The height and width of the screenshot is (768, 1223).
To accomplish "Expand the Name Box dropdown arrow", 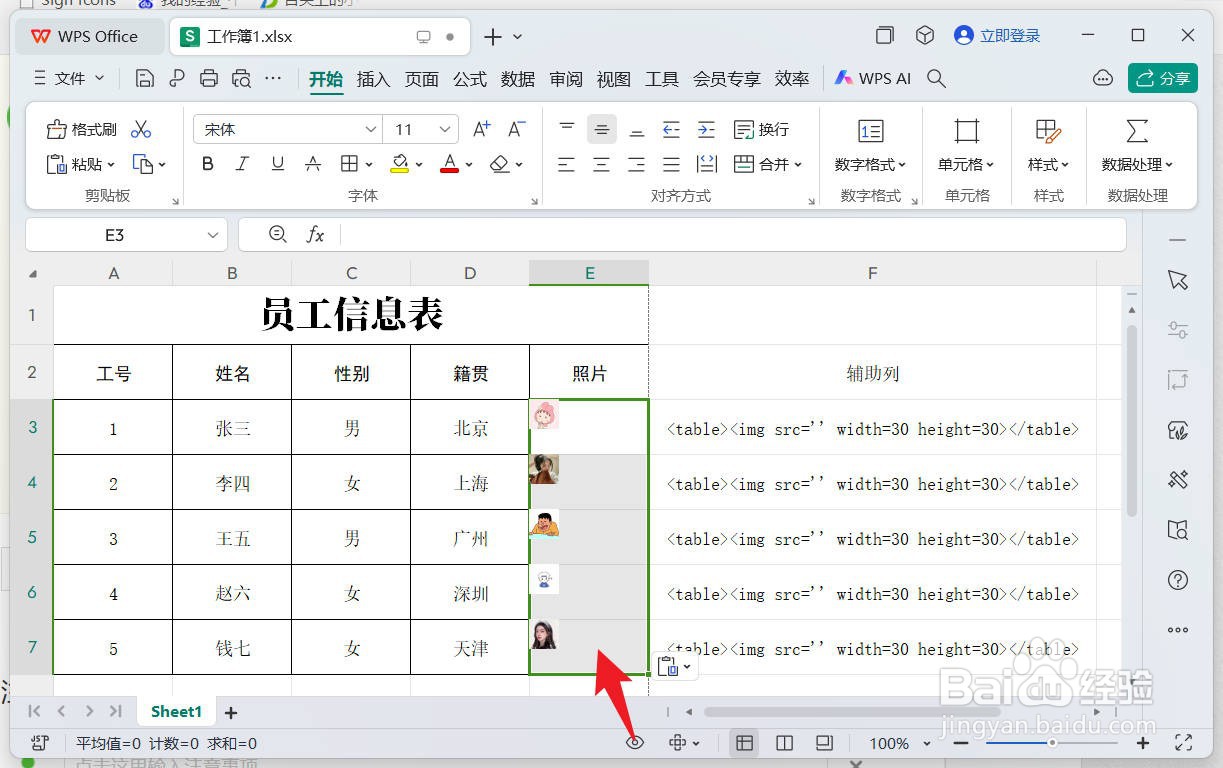I will [212, 235].
